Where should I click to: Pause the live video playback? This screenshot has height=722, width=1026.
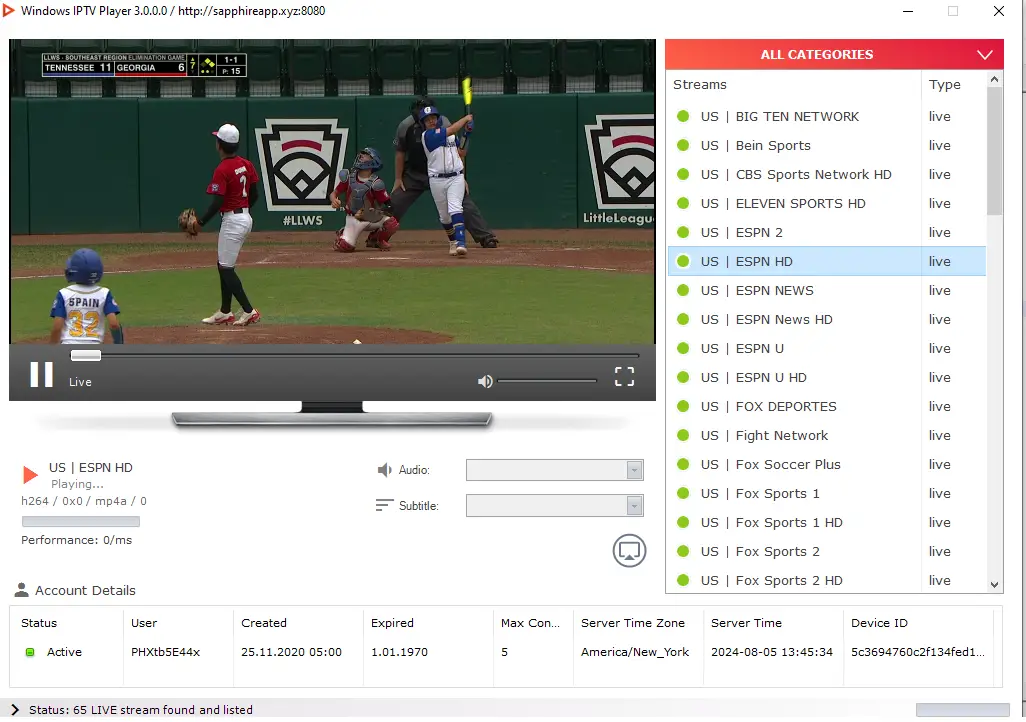pos(41,374)
